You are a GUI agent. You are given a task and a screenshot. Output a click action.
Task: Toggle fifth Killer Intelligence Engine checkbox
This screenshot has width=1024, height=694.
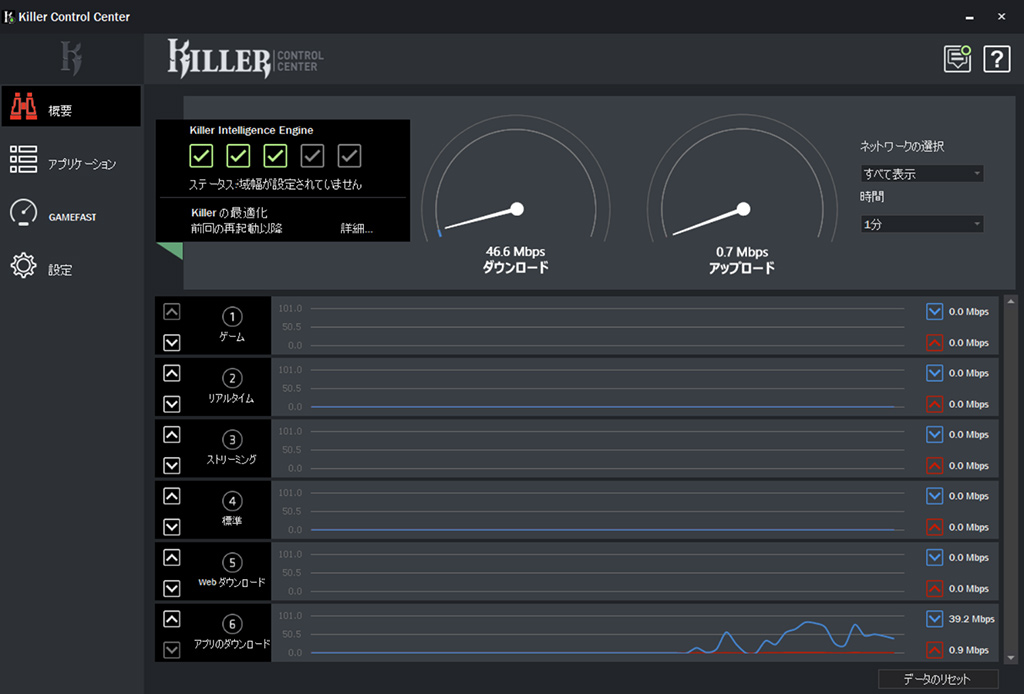point(349,156)
